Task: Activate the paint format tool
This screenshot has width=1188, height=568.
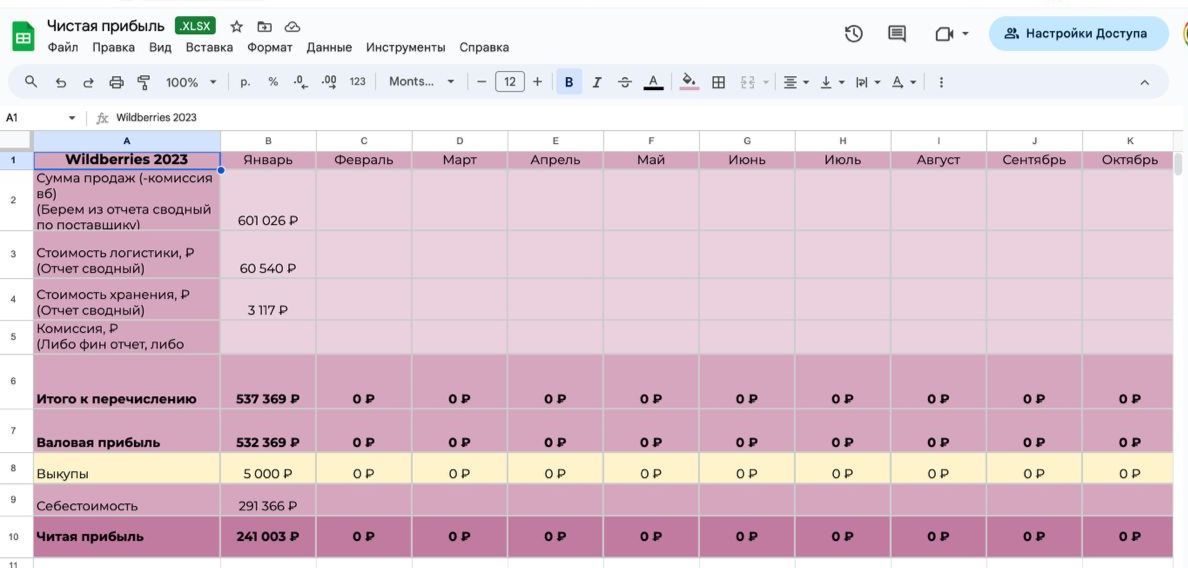Action: click(144, 82)
